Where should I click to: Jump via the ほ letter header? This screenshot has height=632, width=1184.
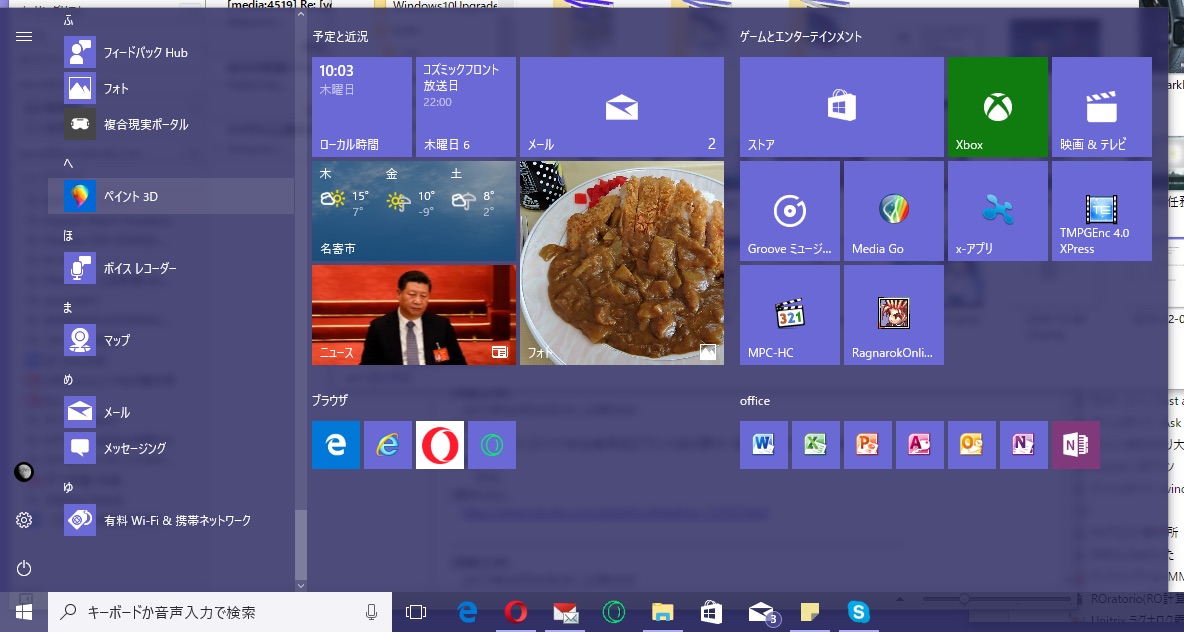(x=68, y=236)
